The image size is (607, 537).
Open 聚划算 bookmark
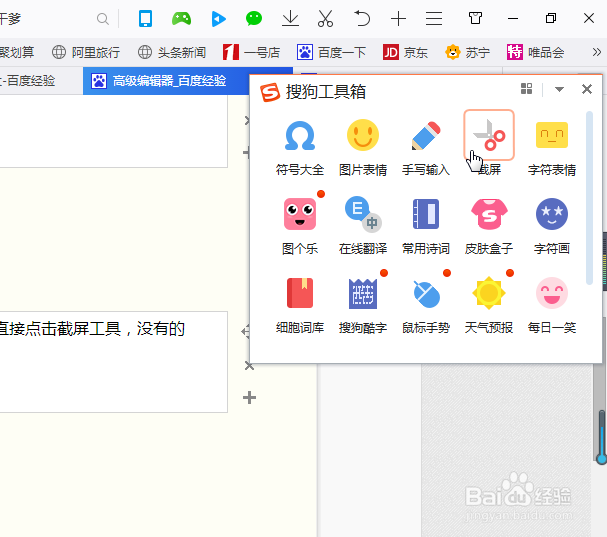coord(17,52)
